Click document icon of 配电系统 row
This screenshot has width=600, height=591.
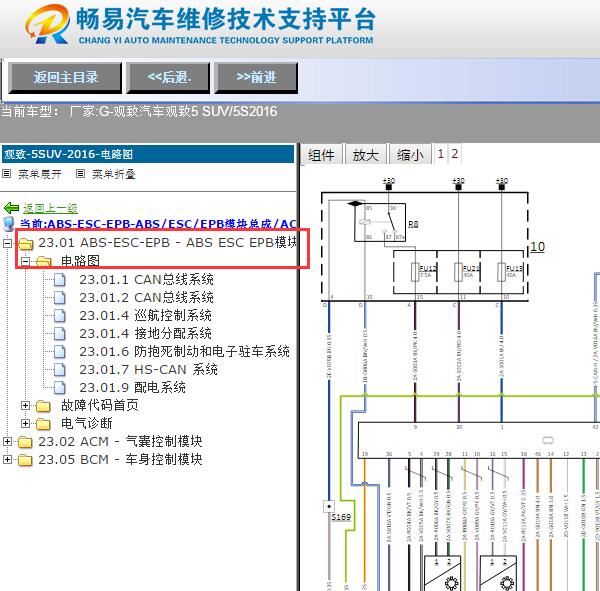[x=60, y=387]
